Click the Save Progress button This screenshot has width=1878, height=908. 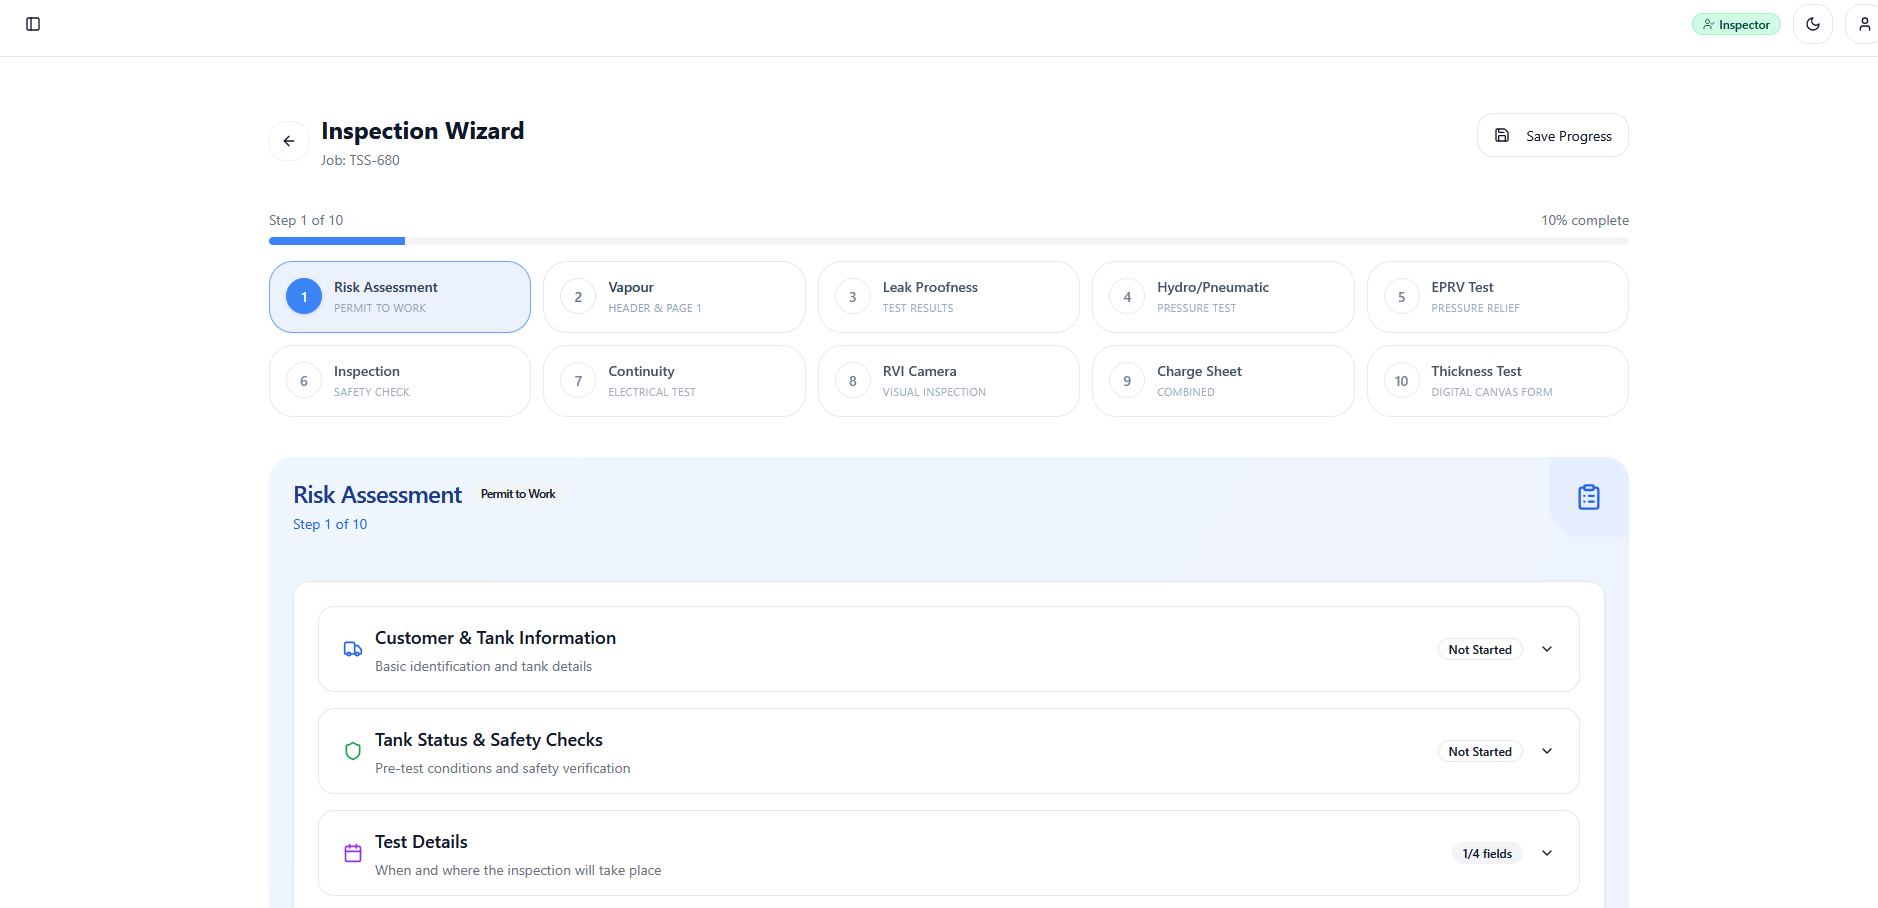tap(1552, 135)
